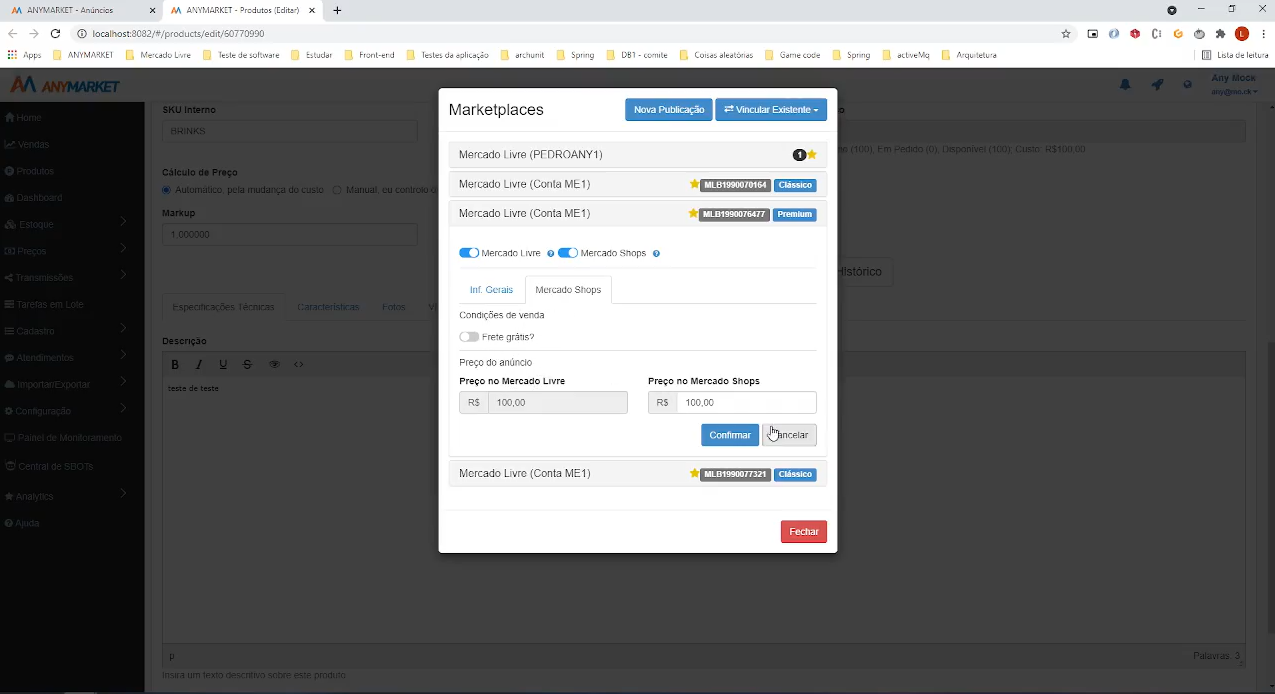Click the star beside badge MLB1990070164

click(694, 184)
